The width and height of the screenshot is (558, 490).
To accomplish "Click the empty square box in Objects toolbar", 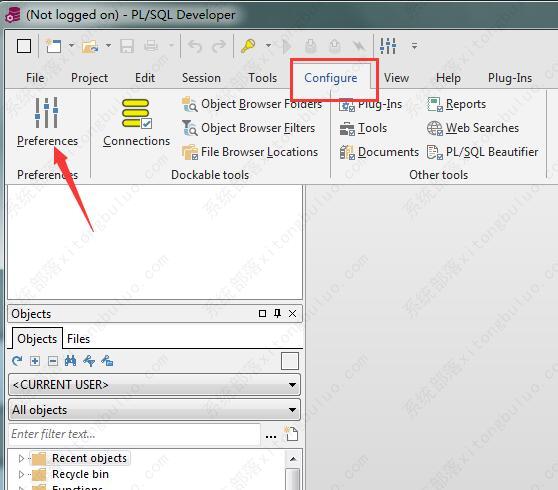I will click(290, 362).
